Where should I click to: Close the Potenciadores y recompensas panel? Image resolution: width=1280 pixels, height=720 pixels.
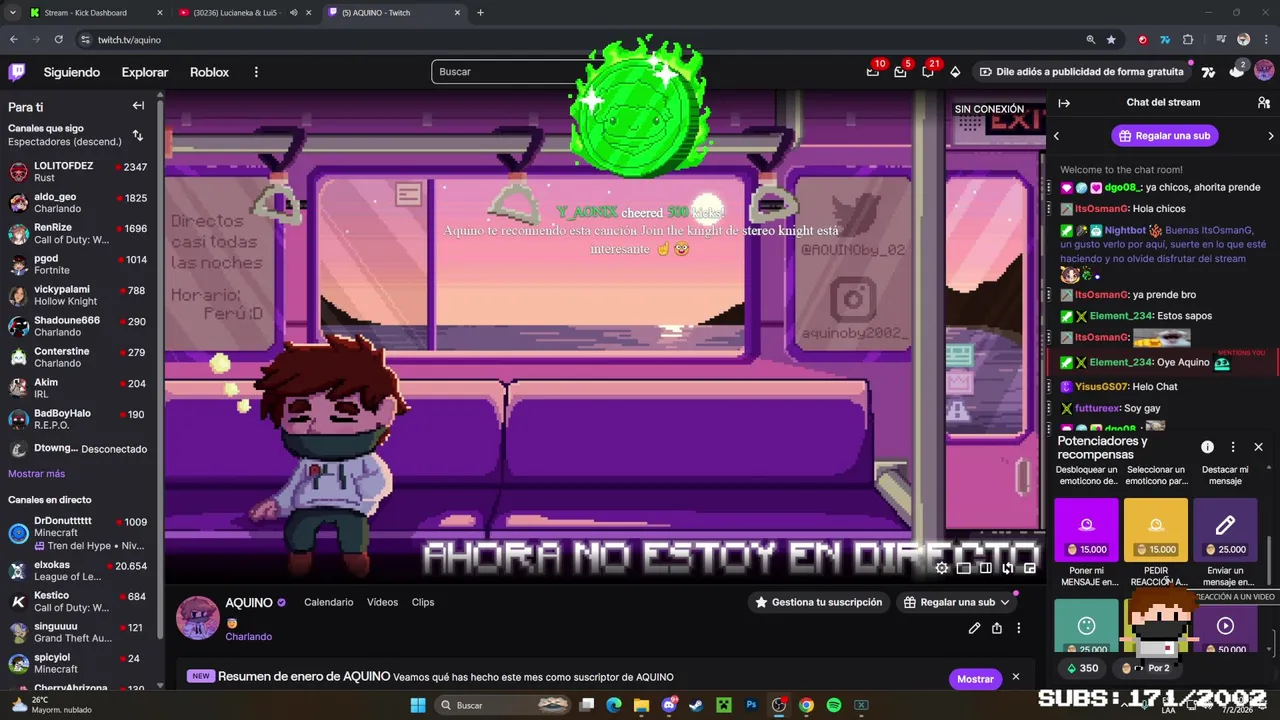1258,447
